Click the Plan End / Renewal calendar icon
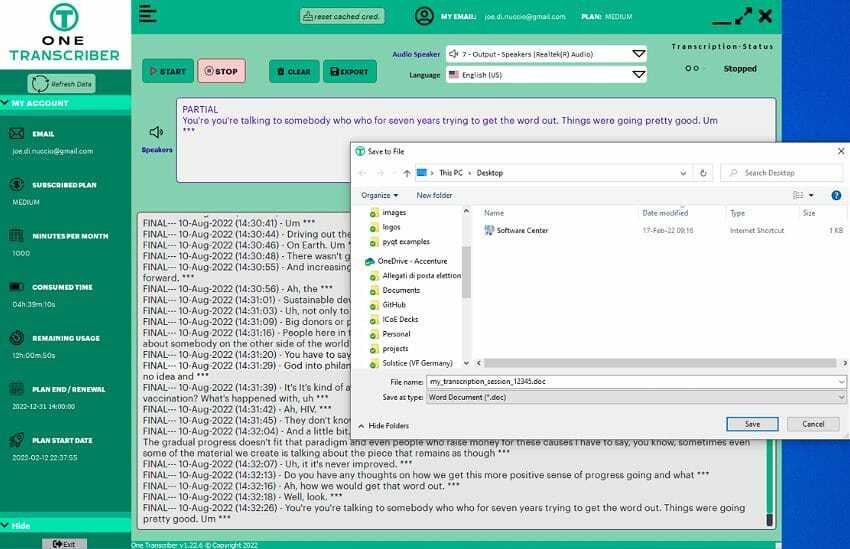The width and height of the screenshot is (850, 549). pos(16,388)
